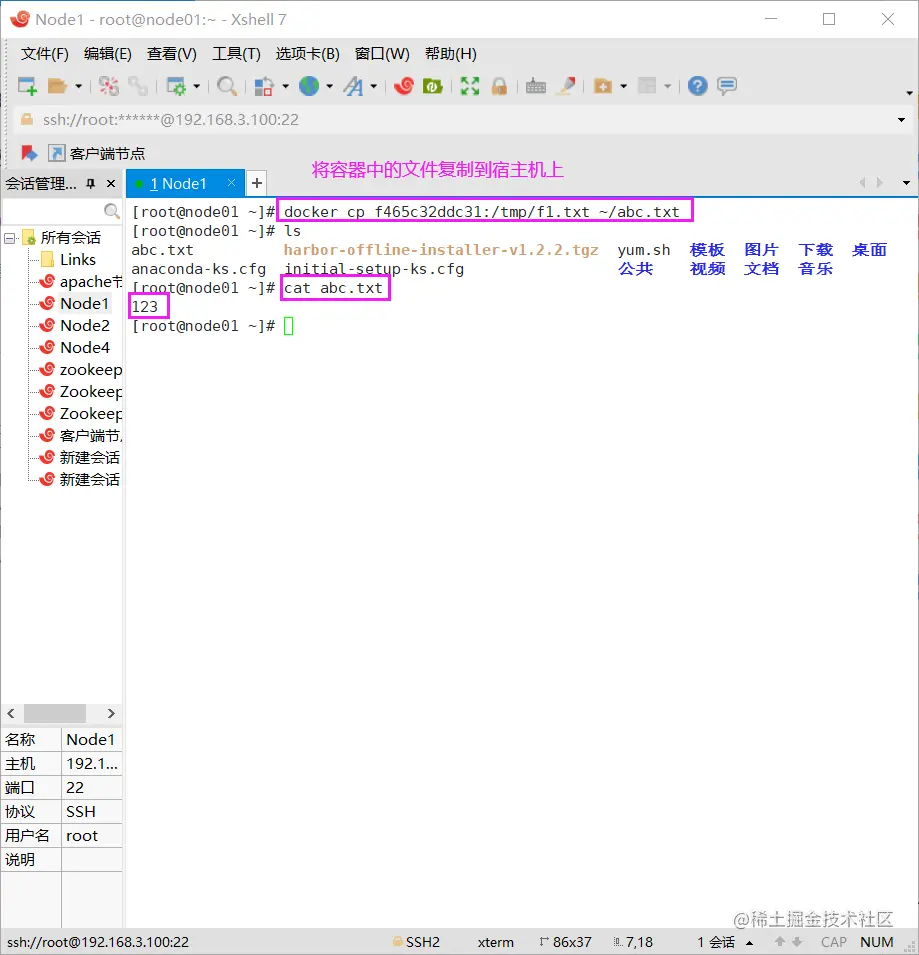919x955 pixels.
Task: Click the highlighter pen toolbar icon
Action: click(x=567, y=86)
